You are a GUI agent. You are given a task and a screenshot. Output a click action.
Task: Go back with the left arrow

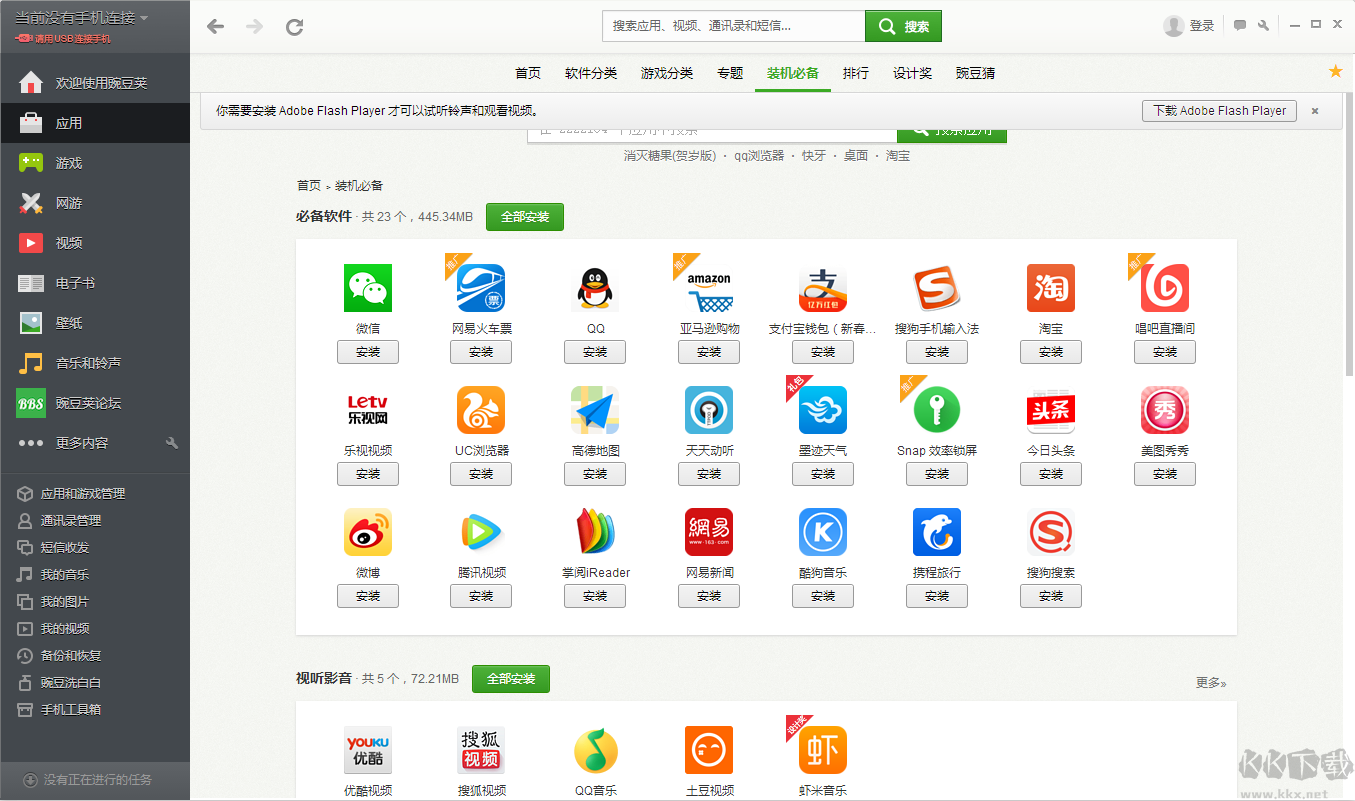[x=215, y=26]
